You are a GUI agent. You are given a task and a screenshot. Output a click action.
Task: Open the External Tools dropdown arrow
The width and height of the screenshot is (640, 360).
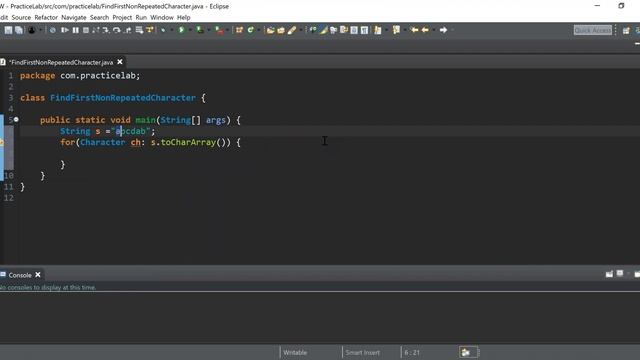[227, 30]
